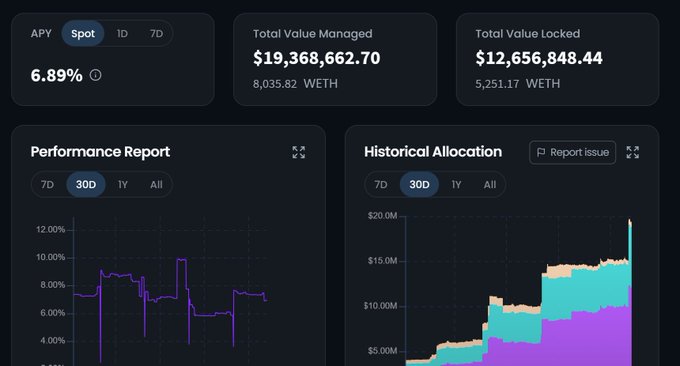Click the APY label text

pos(41,33)
